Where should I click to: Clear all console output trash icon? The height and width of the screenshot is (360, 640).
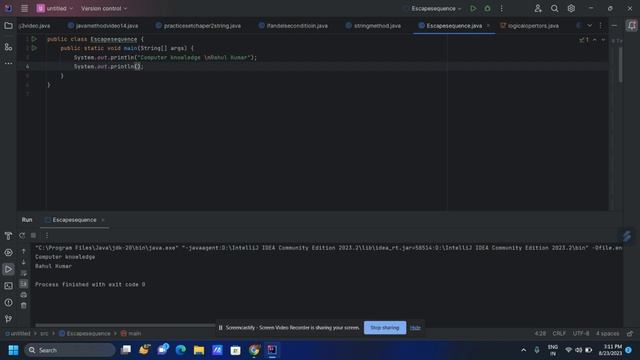[24, 305]
